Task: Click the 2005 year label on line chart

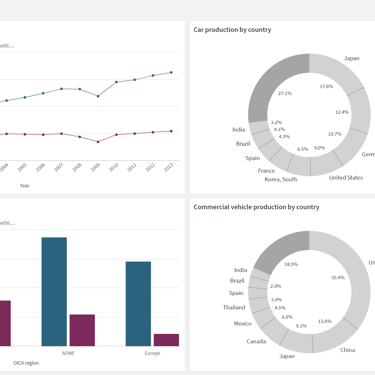Action: click(22, 168)
